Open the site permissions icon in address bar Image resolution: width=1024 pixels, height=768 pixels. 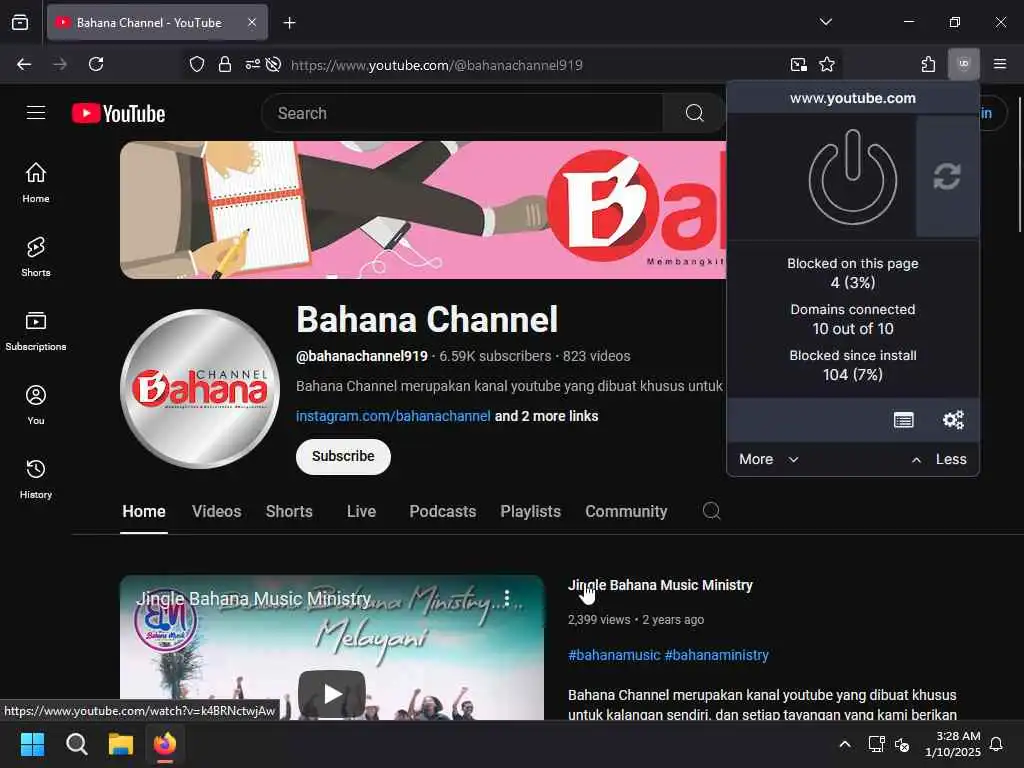coord(252,64)
